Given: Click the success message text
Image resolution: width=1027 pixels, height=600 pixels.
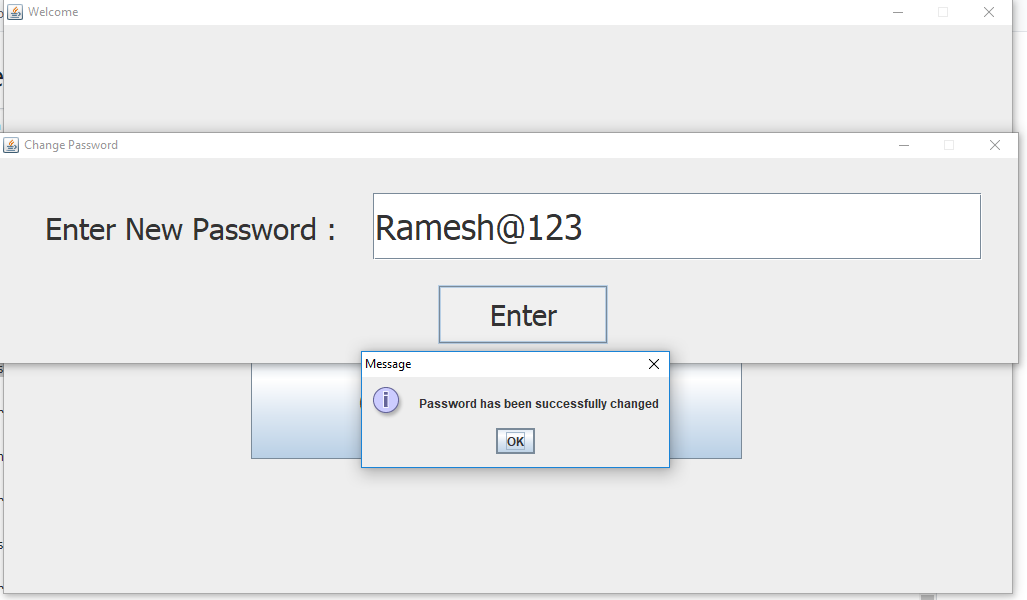Looking at the screenshot, I should 539,403.
